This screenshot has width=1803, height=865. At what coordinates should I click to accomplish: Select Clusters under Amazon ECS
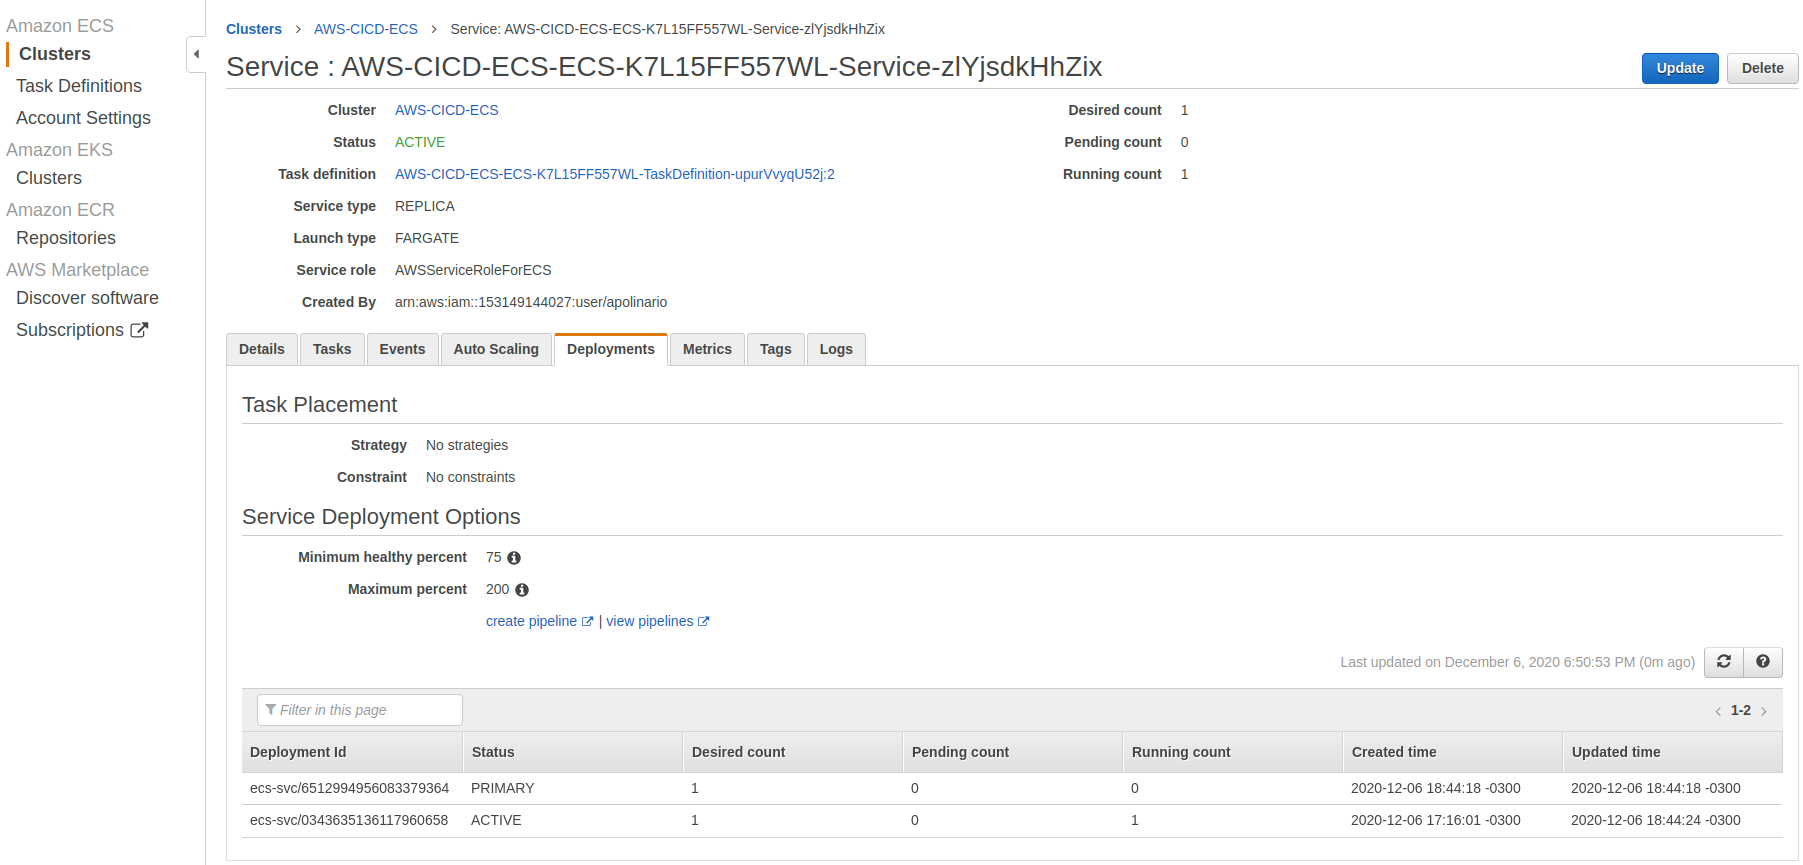click(55, 54)
